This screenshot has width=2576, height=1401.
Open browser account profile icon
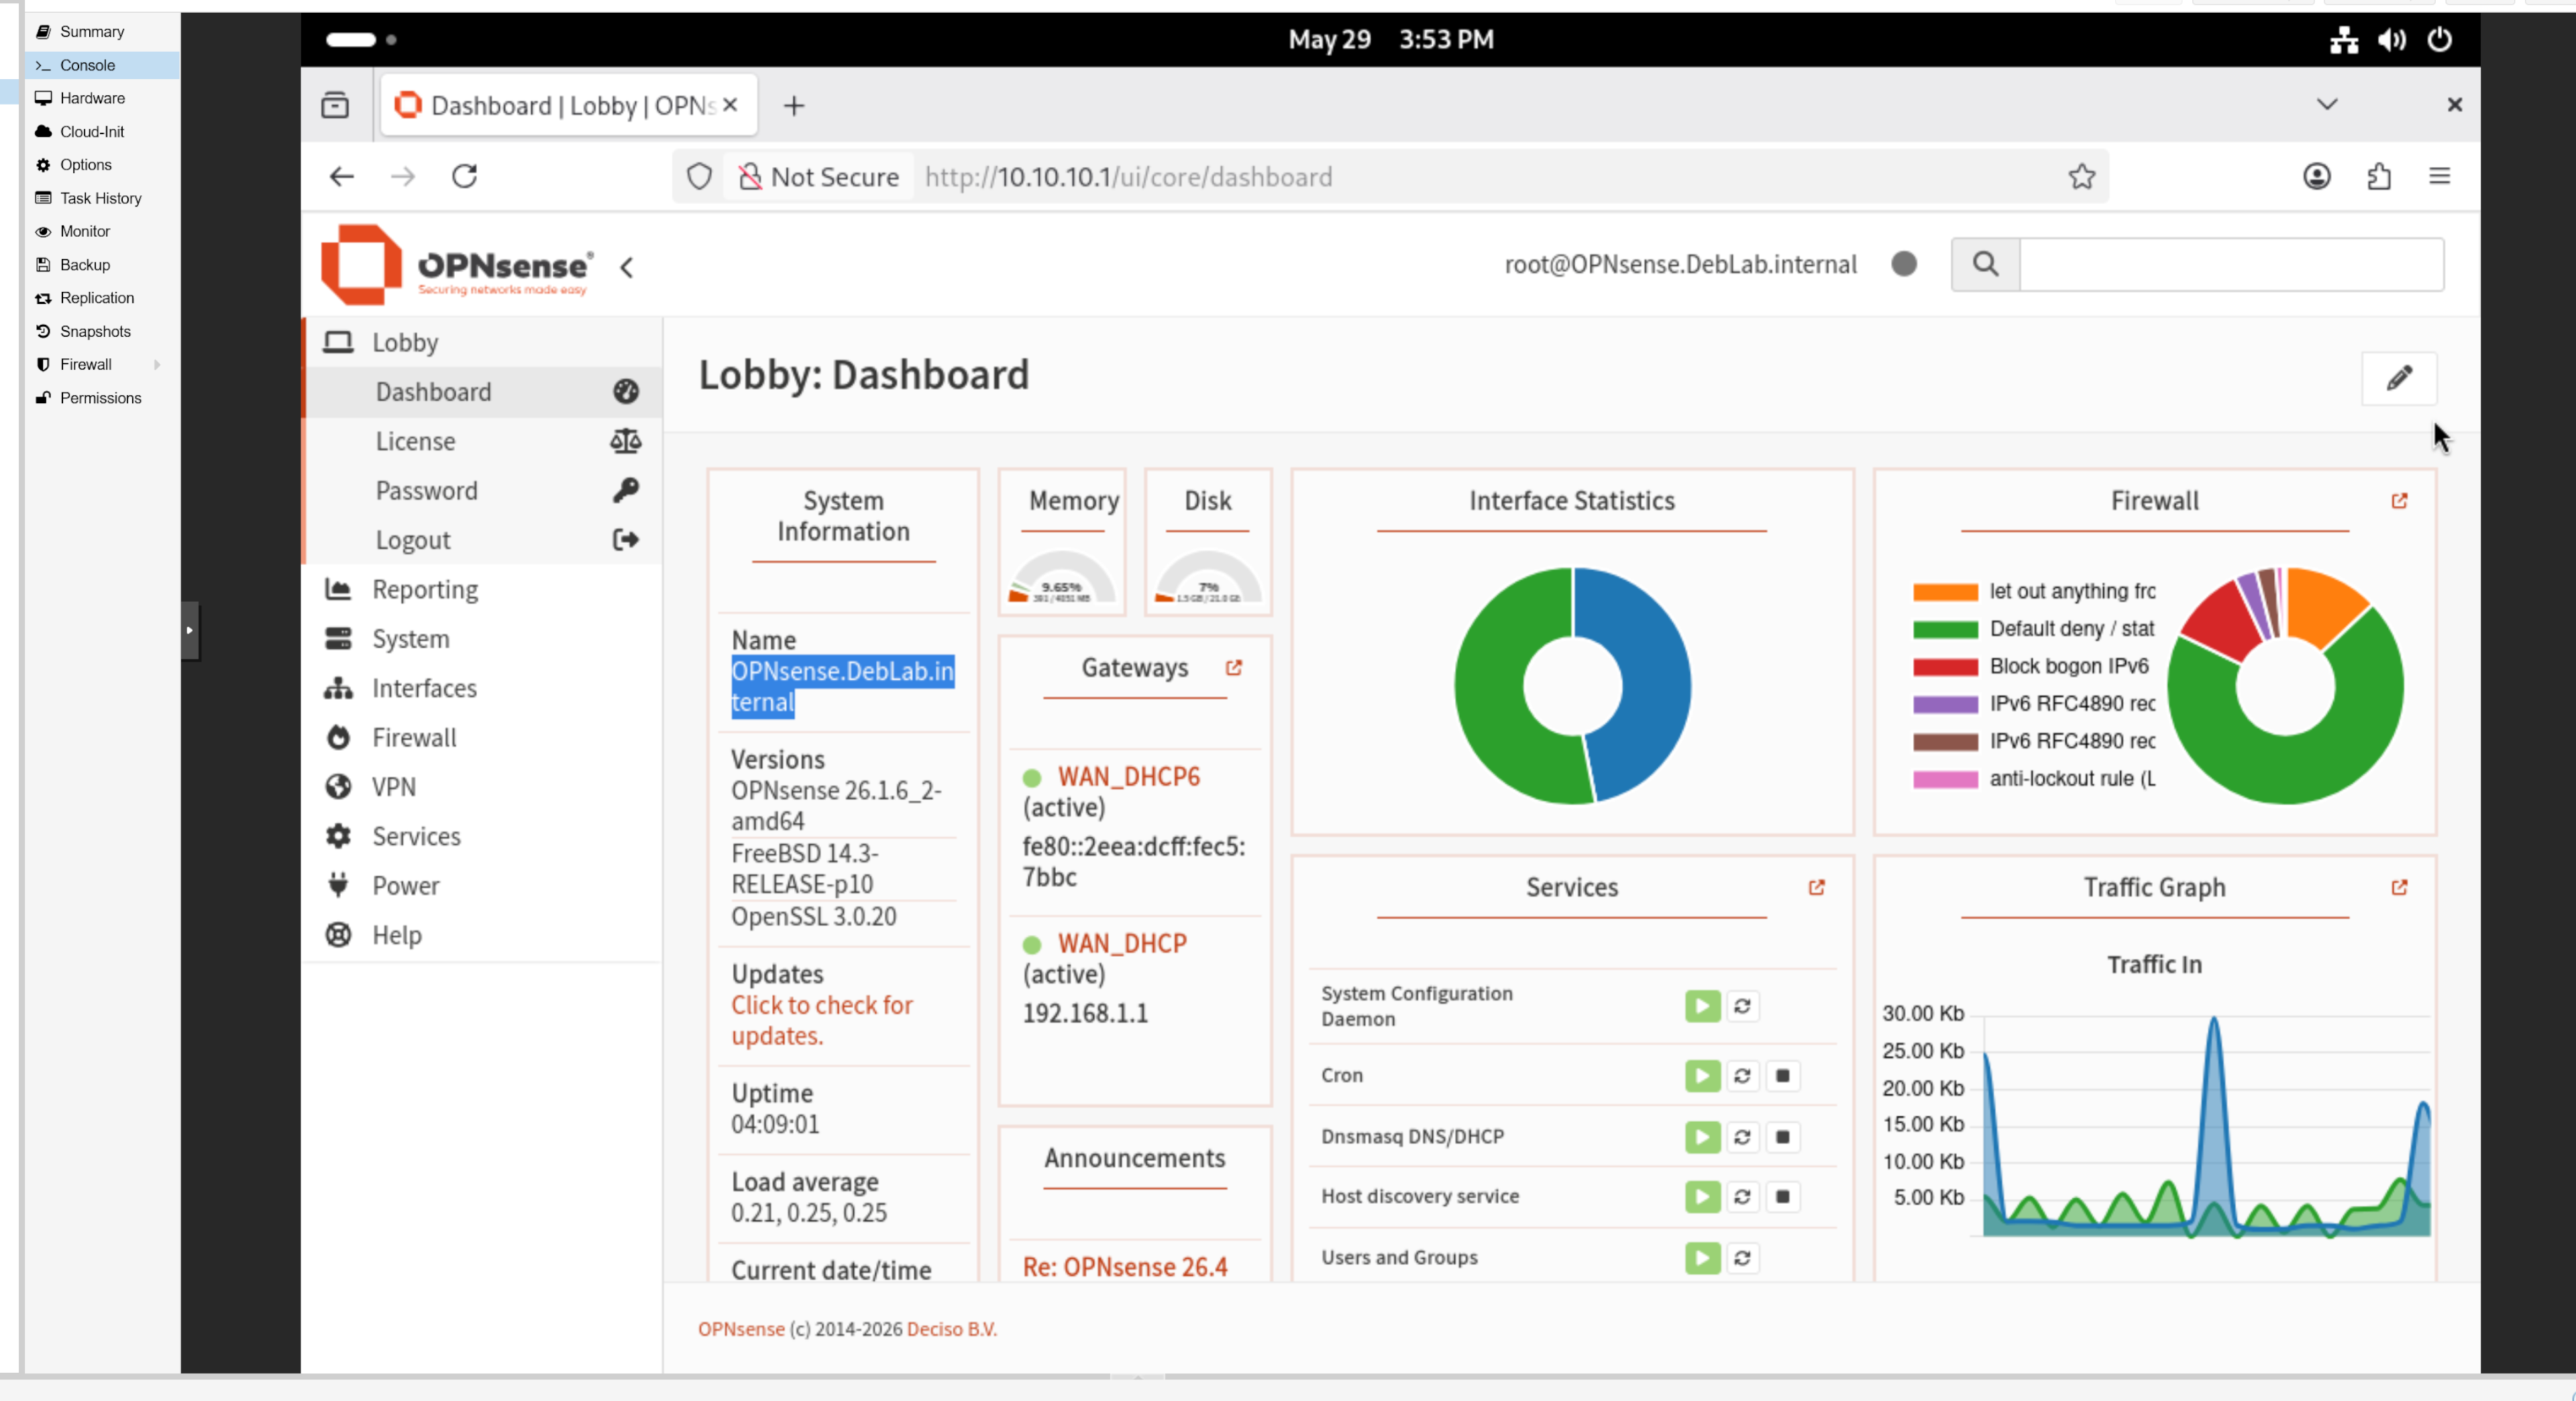tap(2317, 177)
